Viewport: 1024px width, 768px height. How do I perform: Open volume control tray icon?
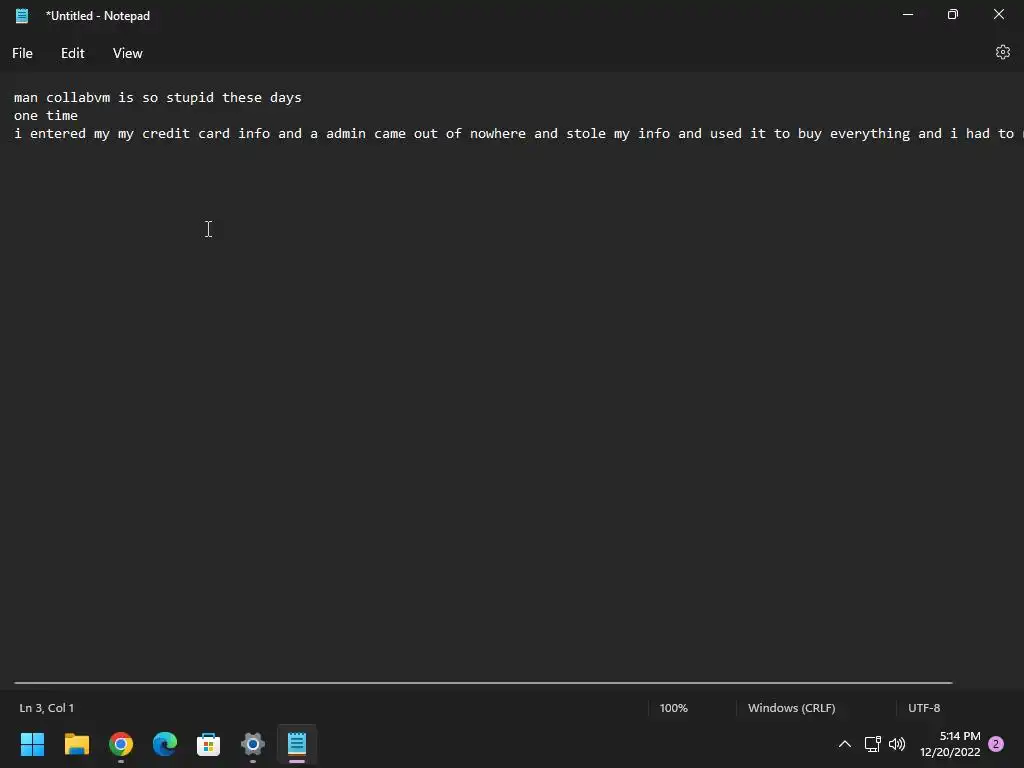pos(897,744)
